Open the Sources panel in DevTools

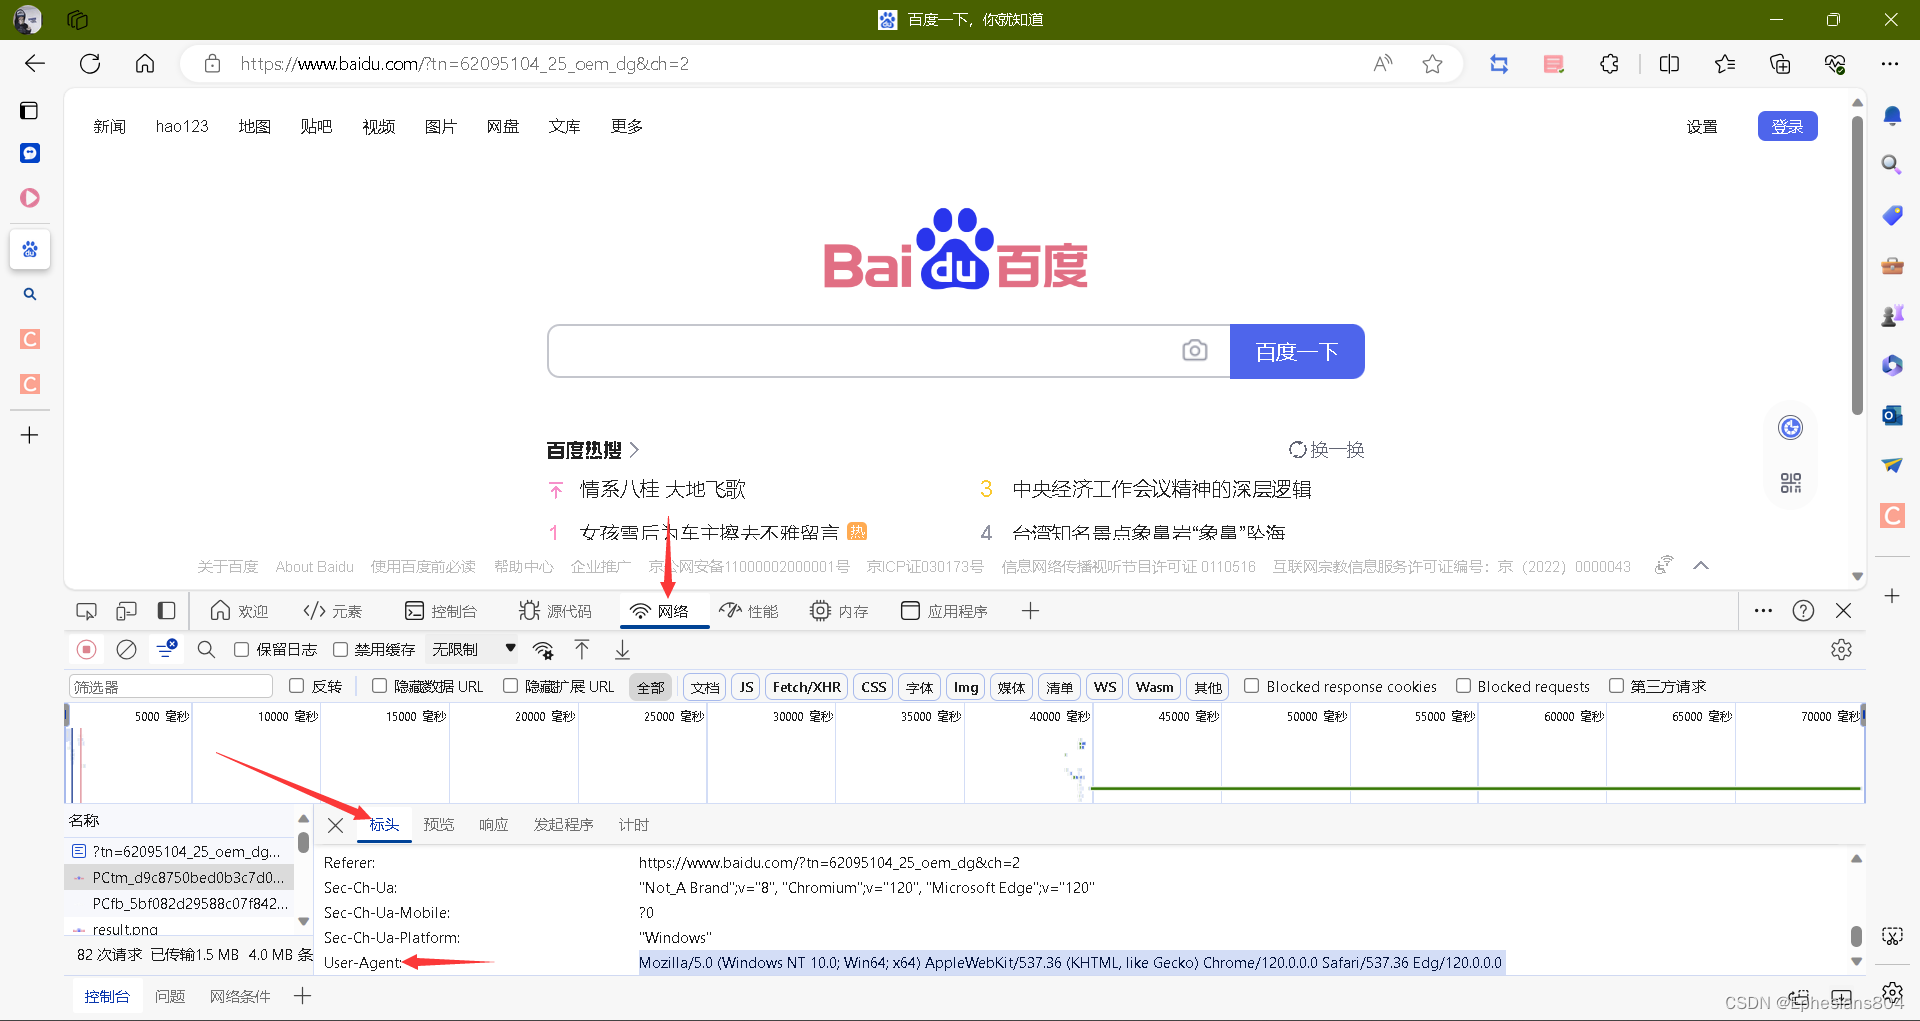pos(557,610)
